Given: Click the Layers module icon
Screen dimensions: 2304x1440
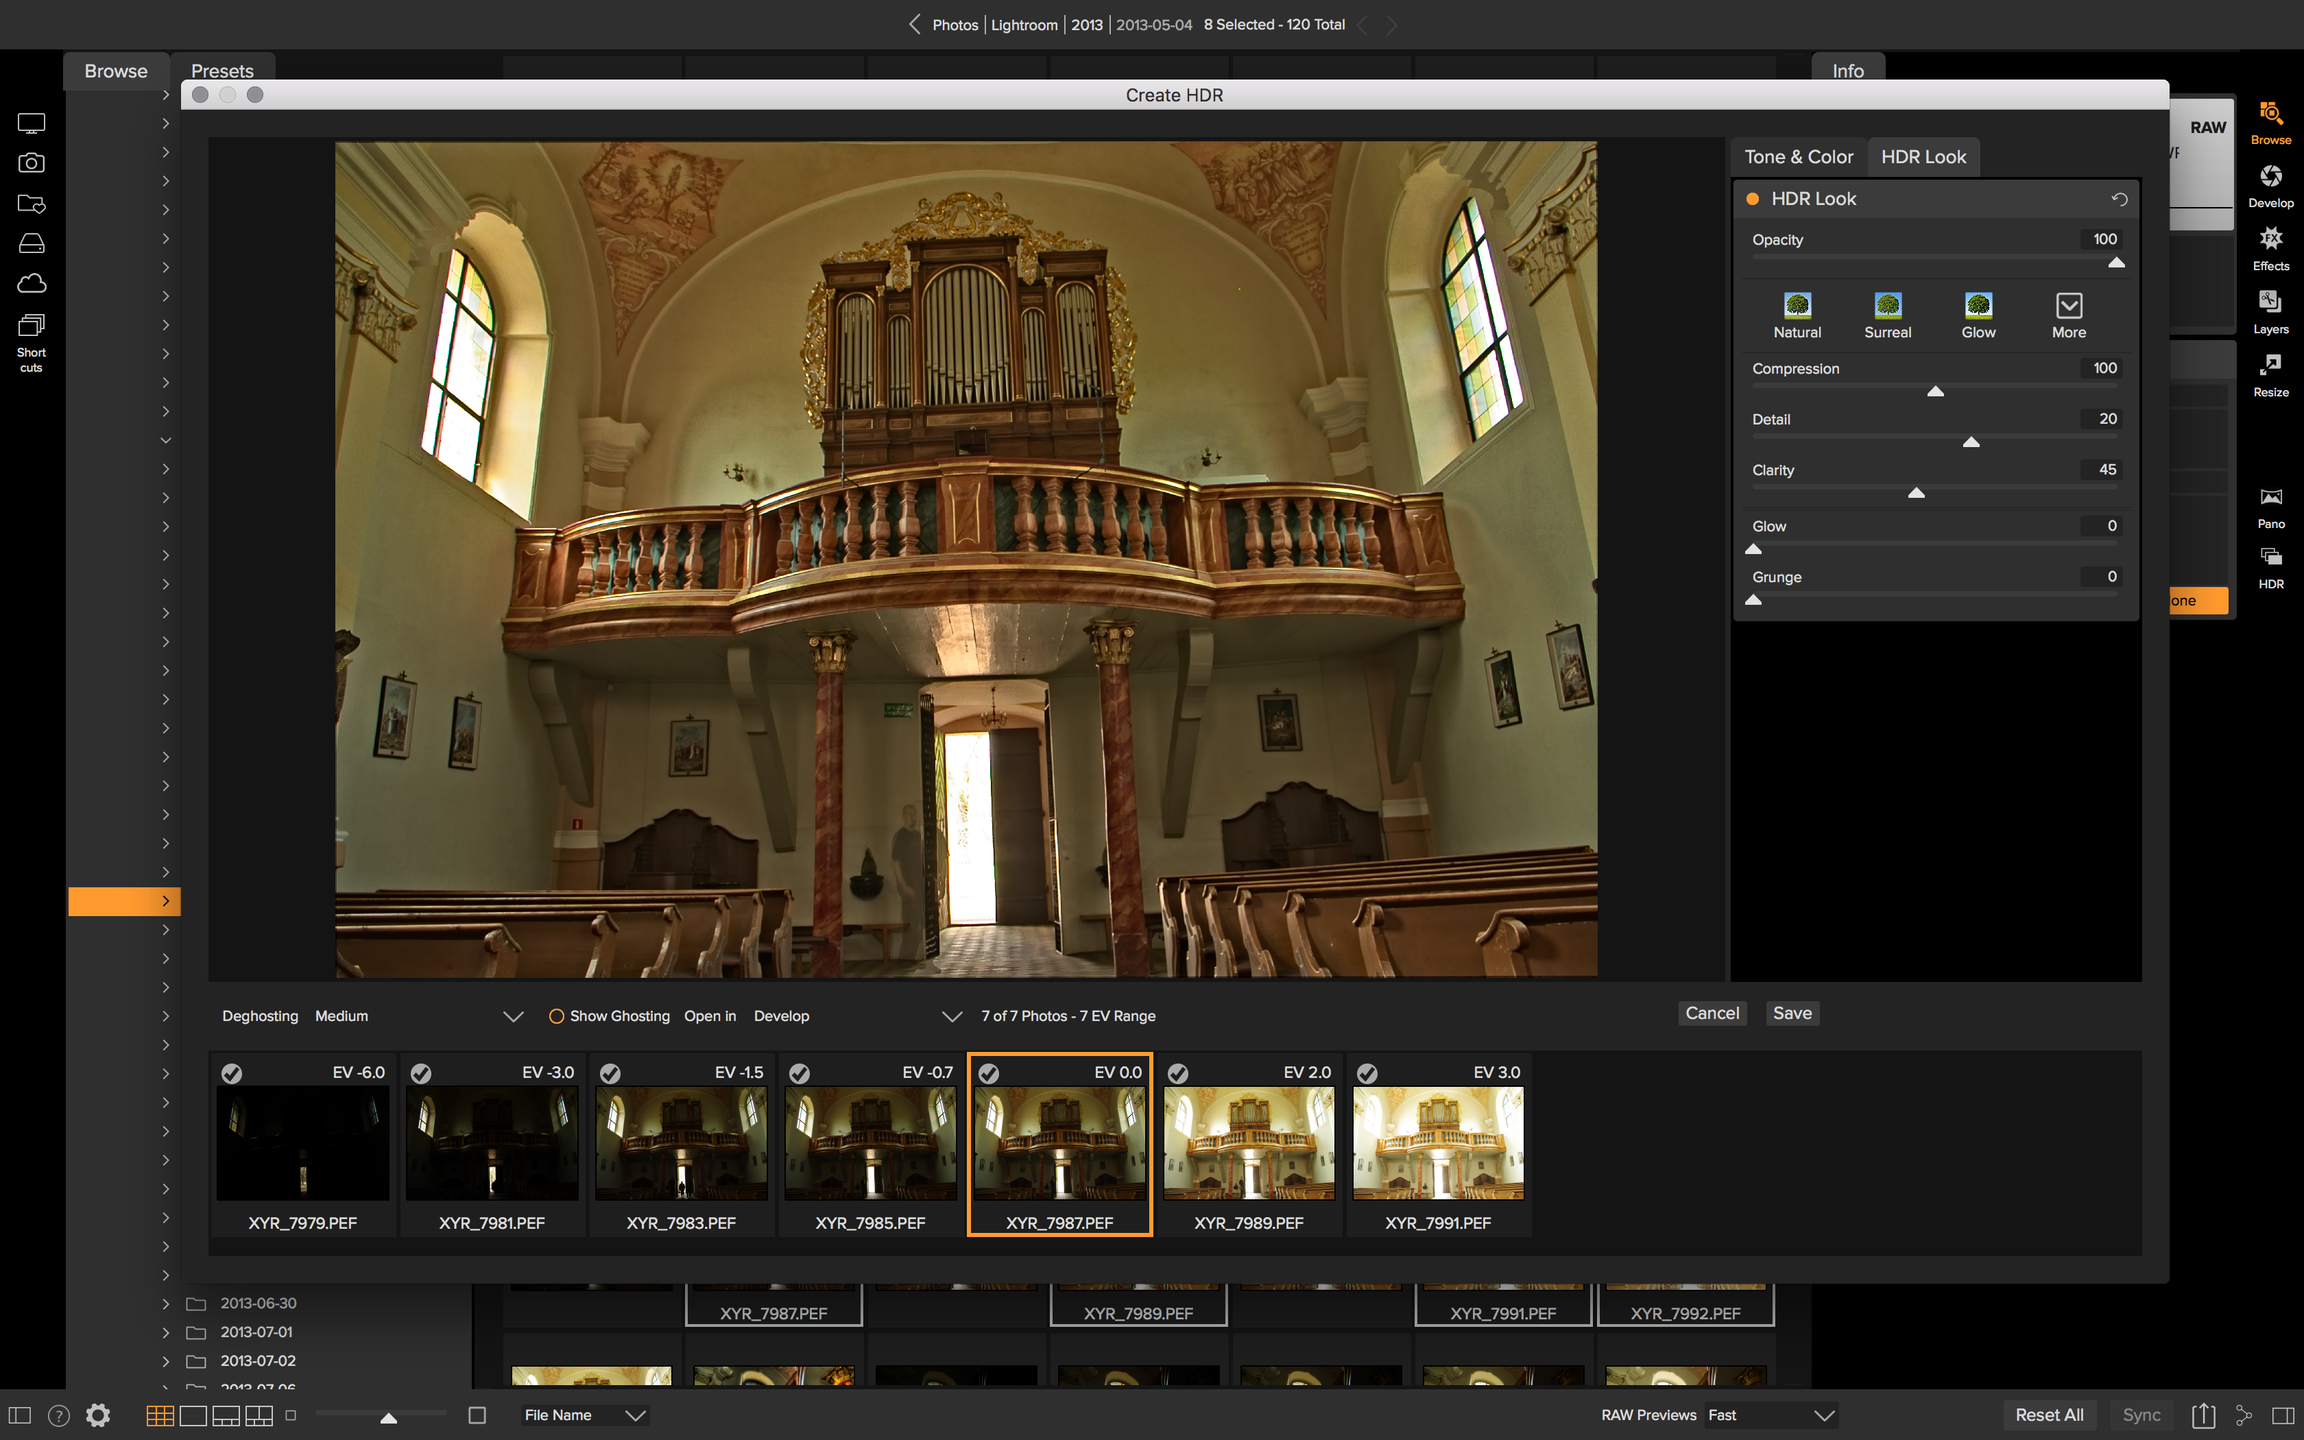Looking at the screenshot, I should pyautogui.click(x=2270, y=303).
